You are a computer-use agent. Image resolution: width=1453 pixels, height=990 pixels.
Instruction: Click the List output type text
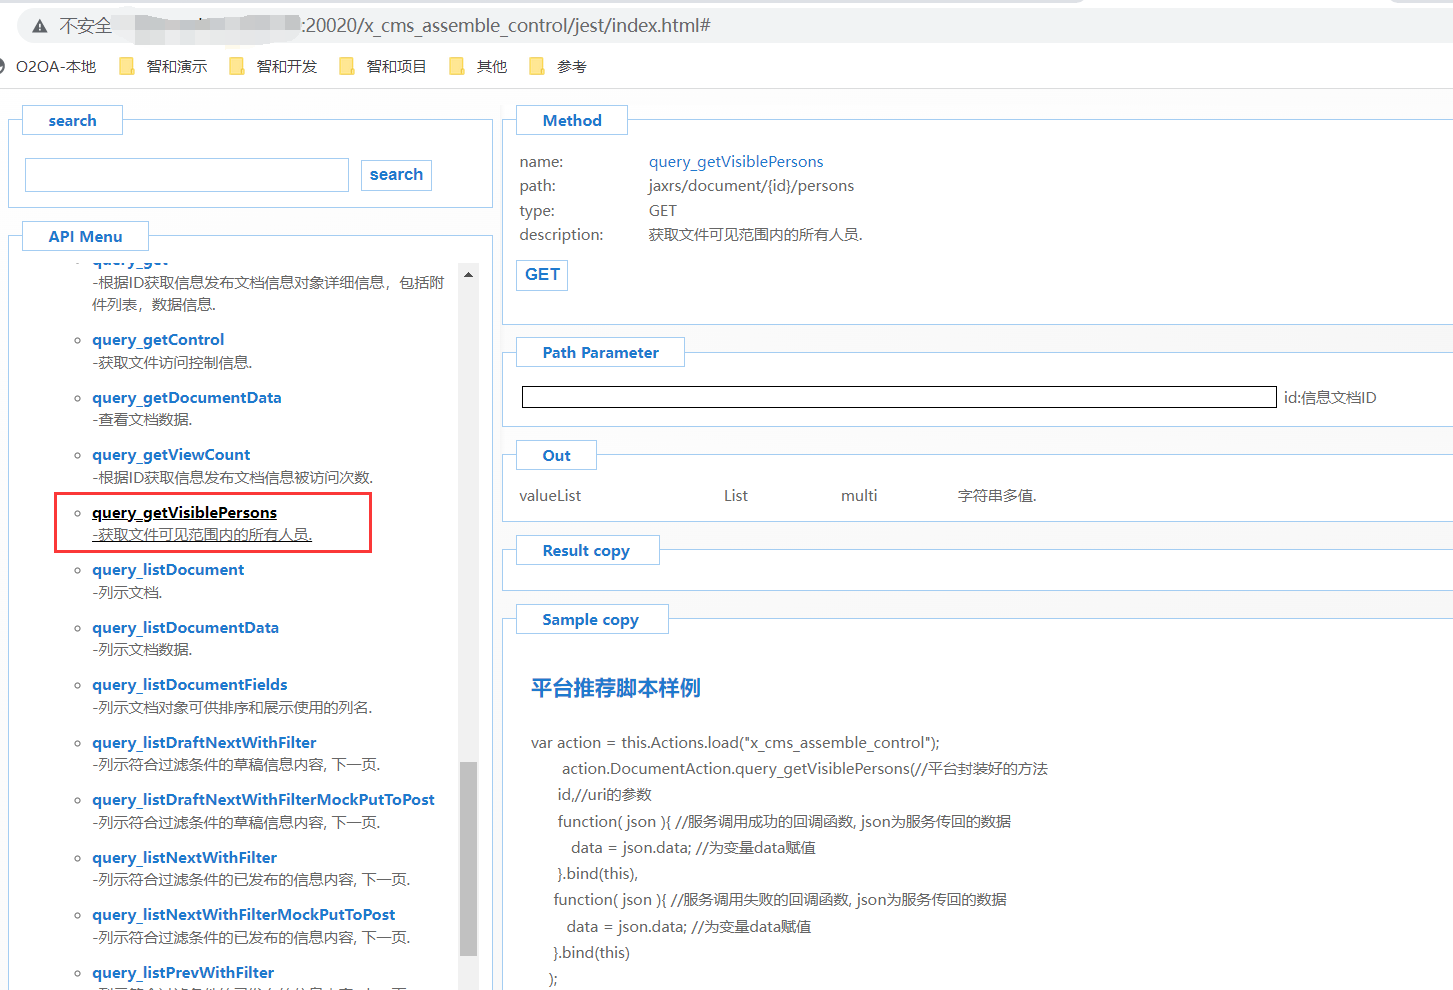(x=736, y=496)
